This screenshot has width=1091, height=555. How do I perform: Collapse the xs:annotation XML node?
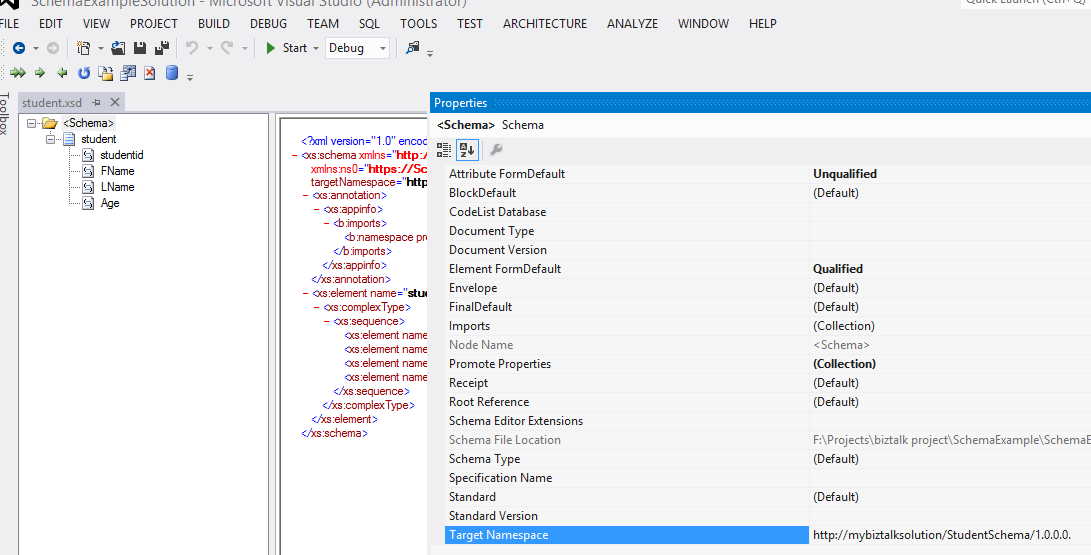[x=306, y=196]
